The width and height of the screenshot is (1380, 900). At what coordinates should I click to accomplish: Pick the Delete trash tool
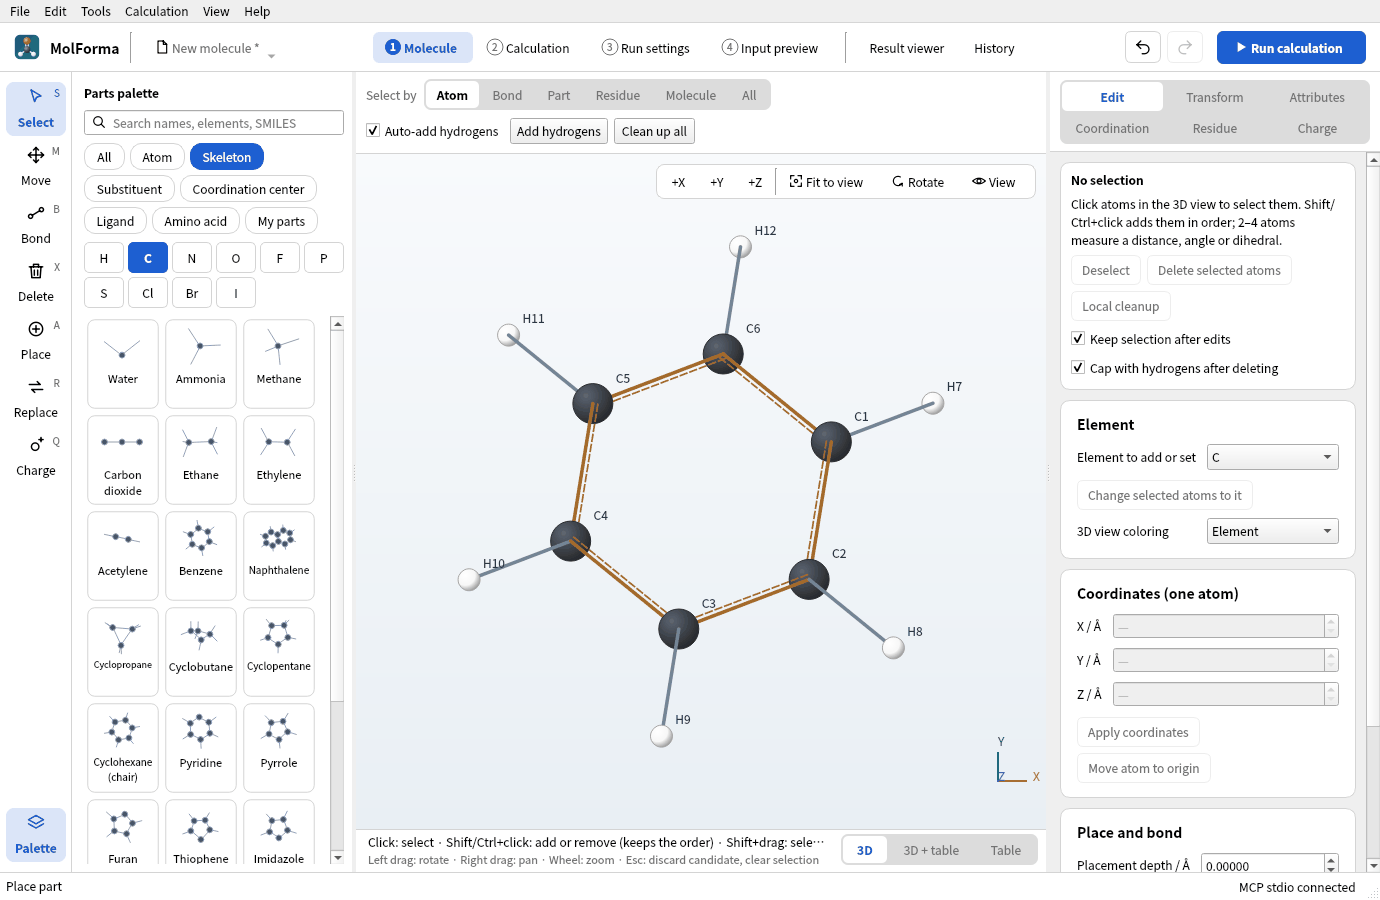click(x=36, y=282)
